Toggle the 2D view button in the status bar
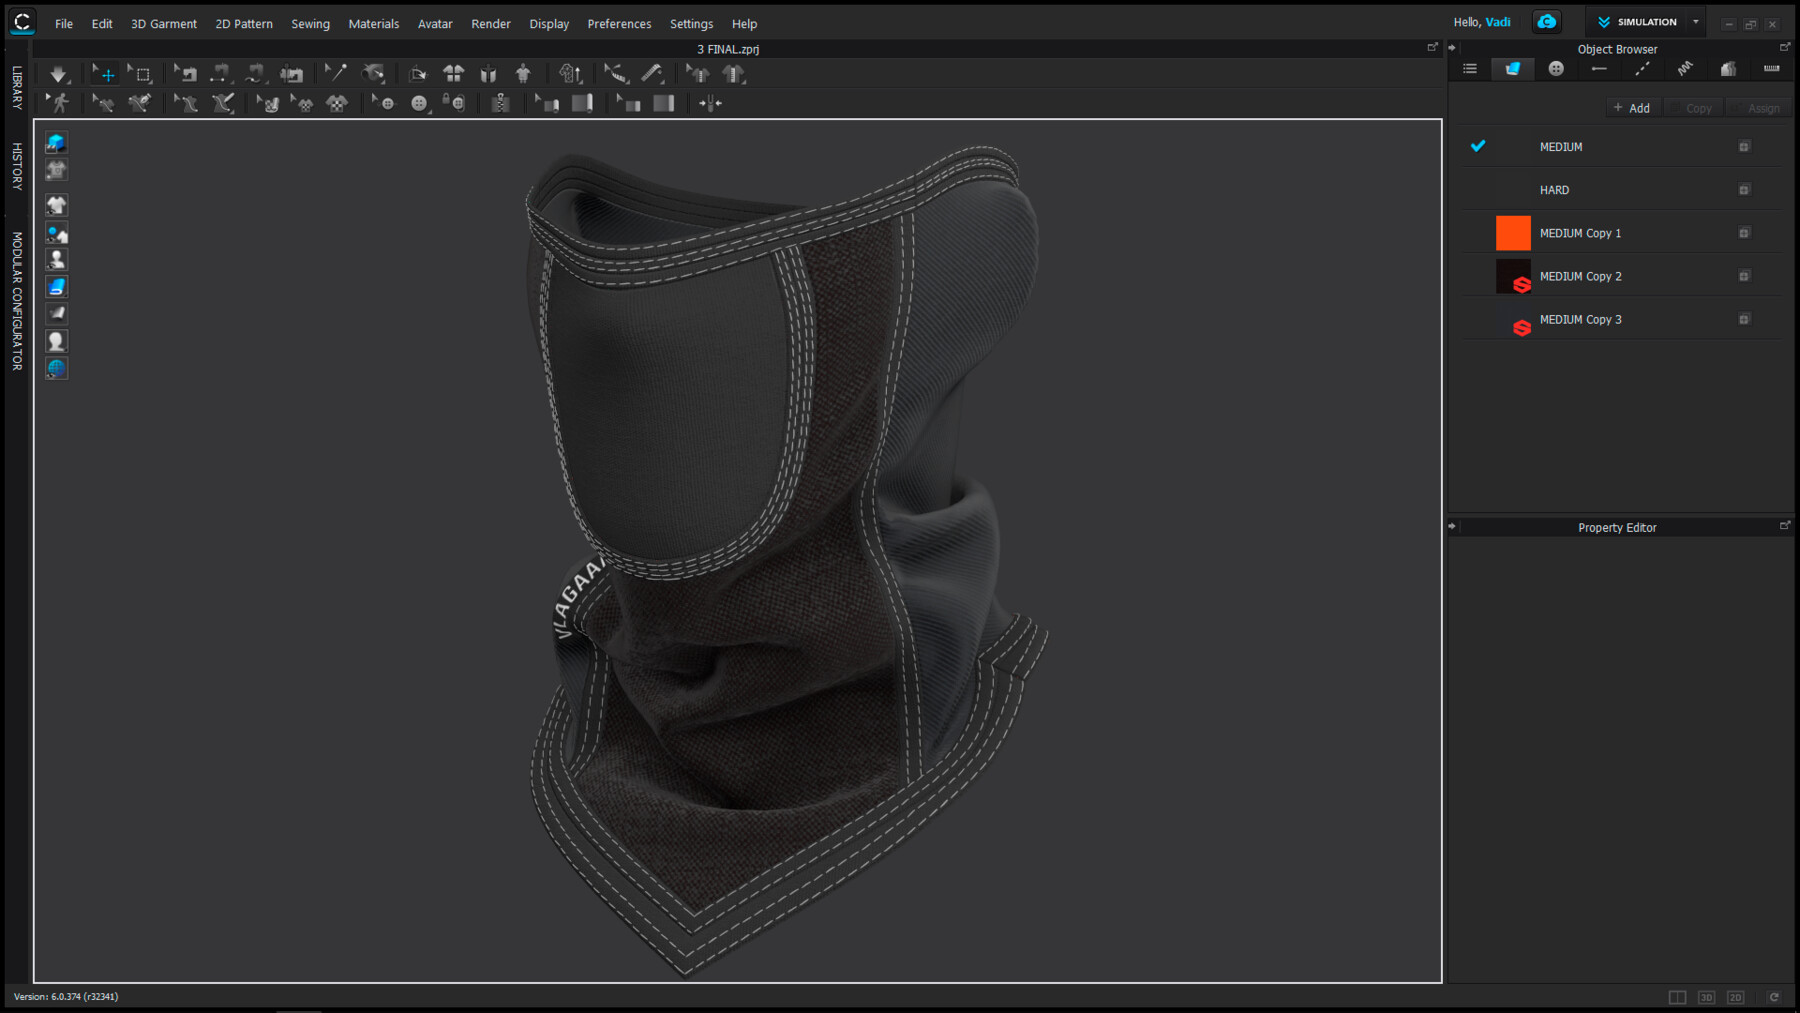The width and height of the screenshot is (1800, 1013). tap(1736, 997)
